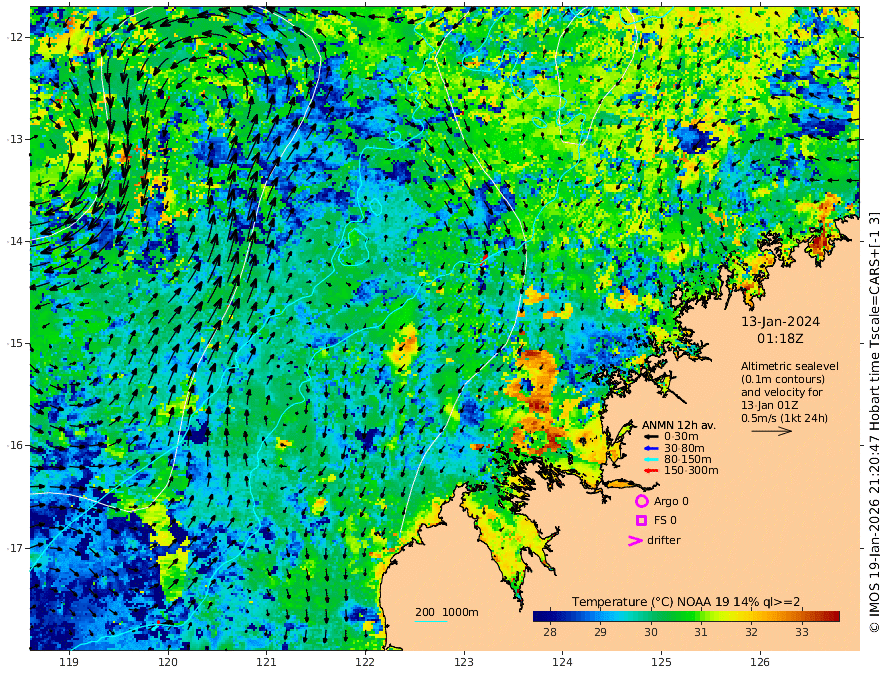Click the 'Argo 0' label

(671, 501)
